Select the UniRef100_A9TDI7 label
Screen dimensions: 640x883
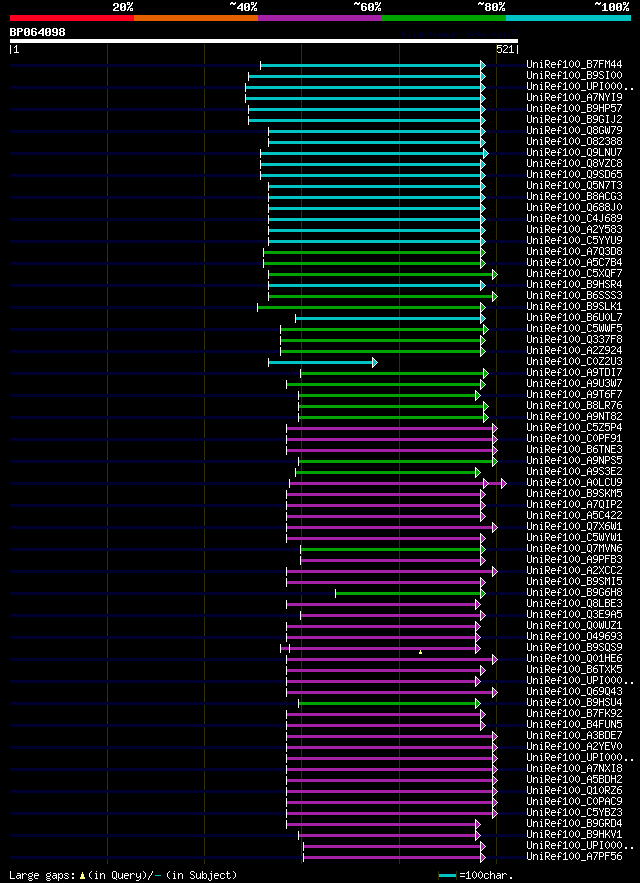574,372
